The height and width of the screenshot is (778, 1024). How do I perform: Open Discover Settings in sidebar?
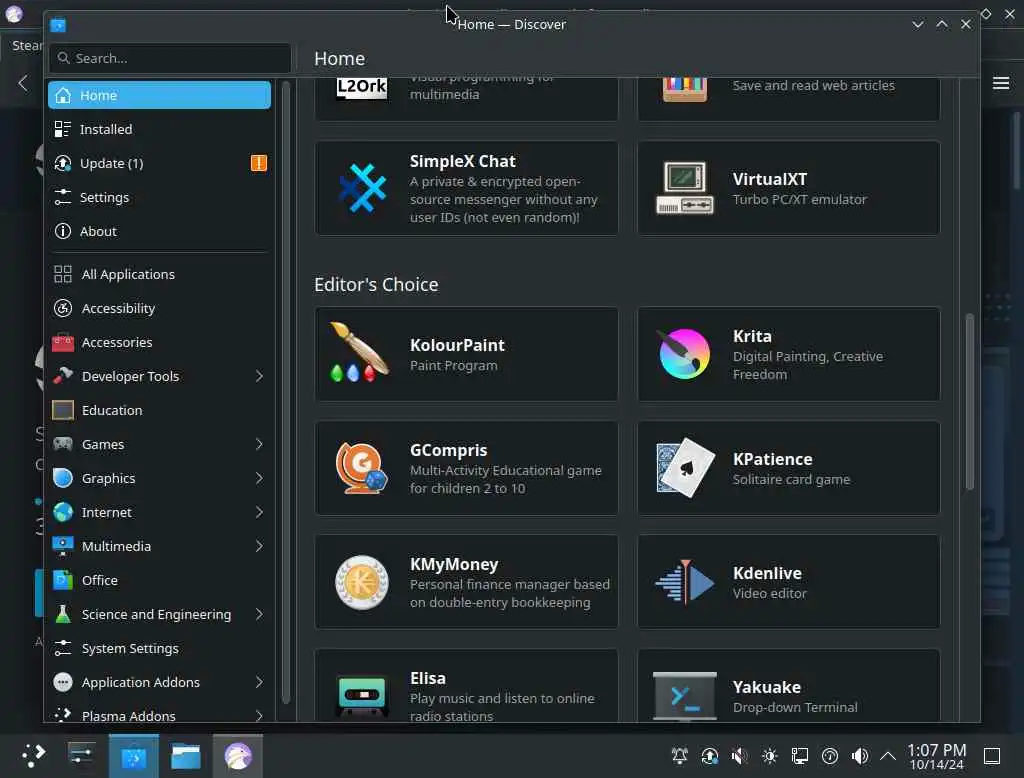[159, 197]
